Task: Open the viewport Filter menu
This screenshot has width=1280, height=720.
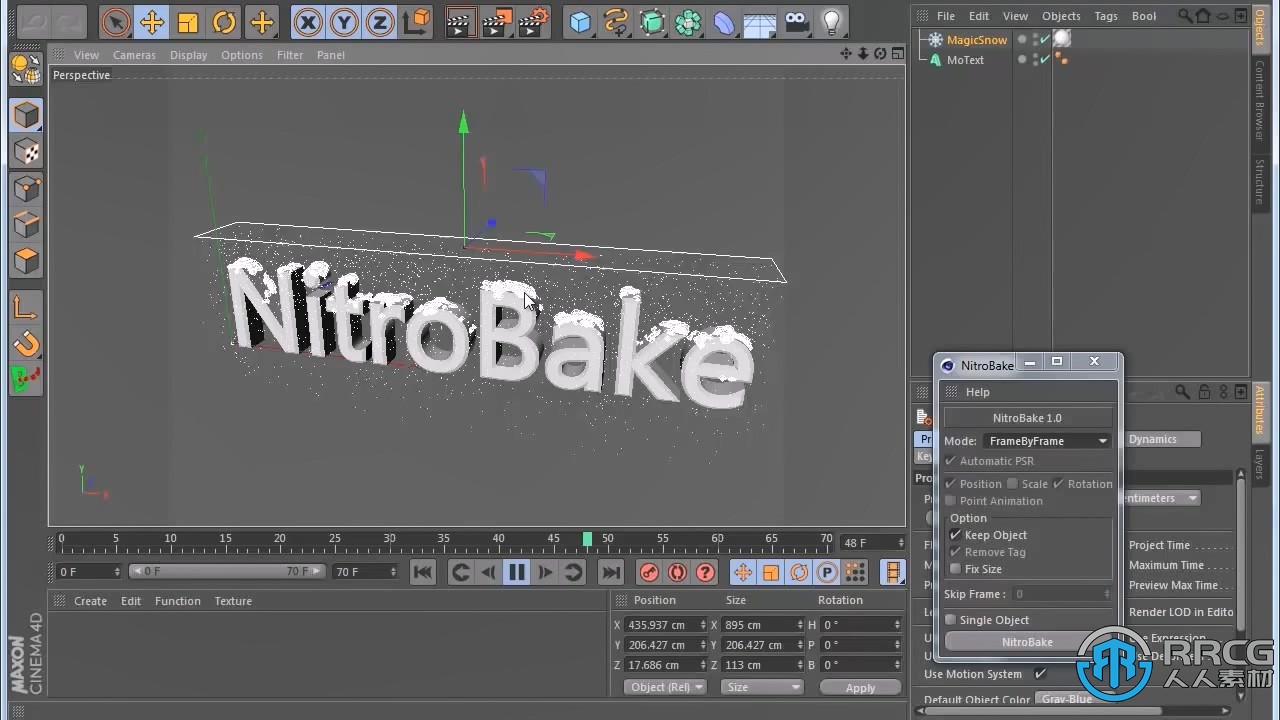Action: point(290,55)
